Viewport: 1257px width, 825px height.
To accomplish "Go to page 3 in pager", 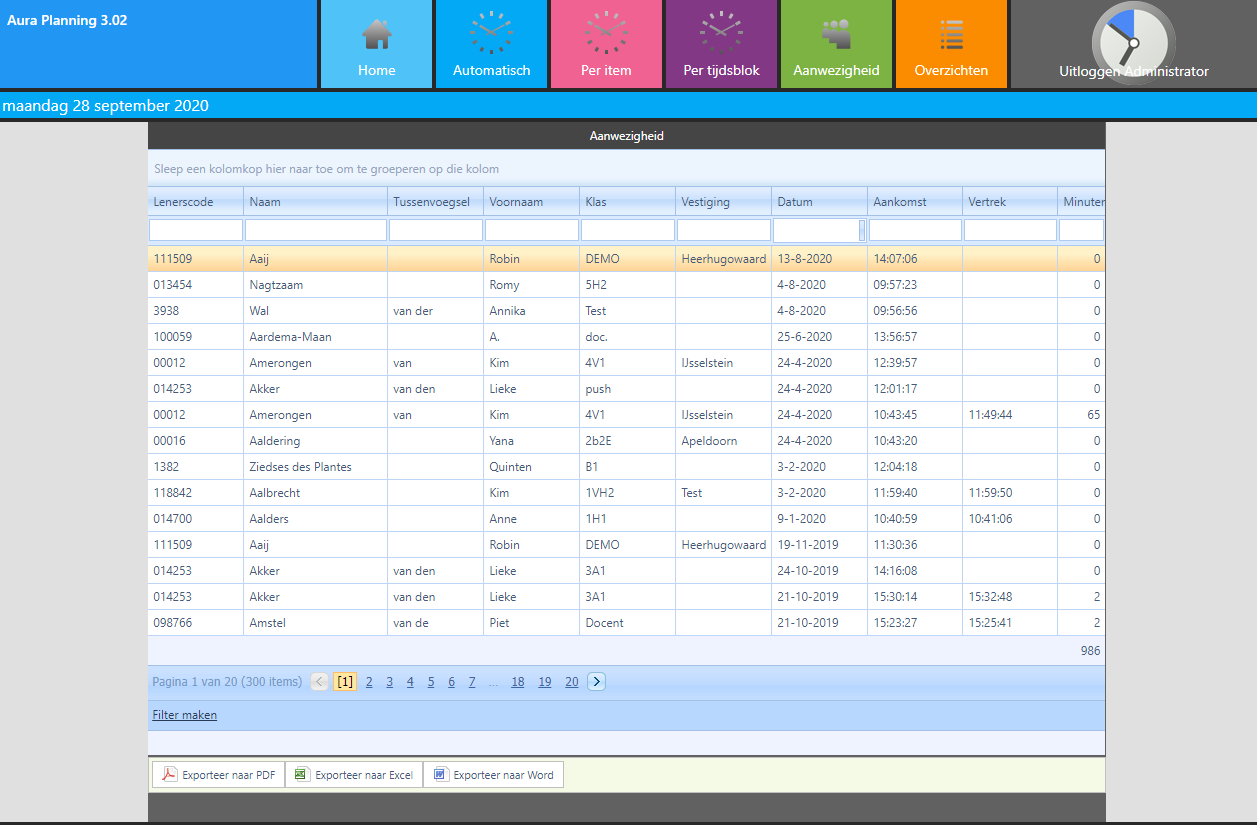I will (x=390, y=682).
